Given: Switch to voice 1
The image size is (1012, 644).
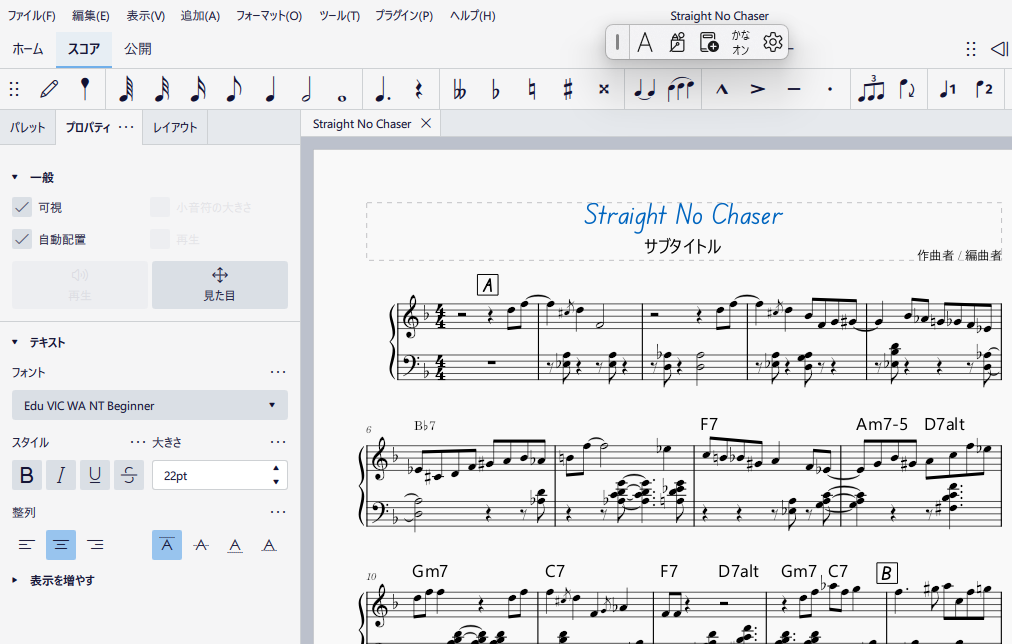Looking at the screenshot, I should click(x=947, y=89).
